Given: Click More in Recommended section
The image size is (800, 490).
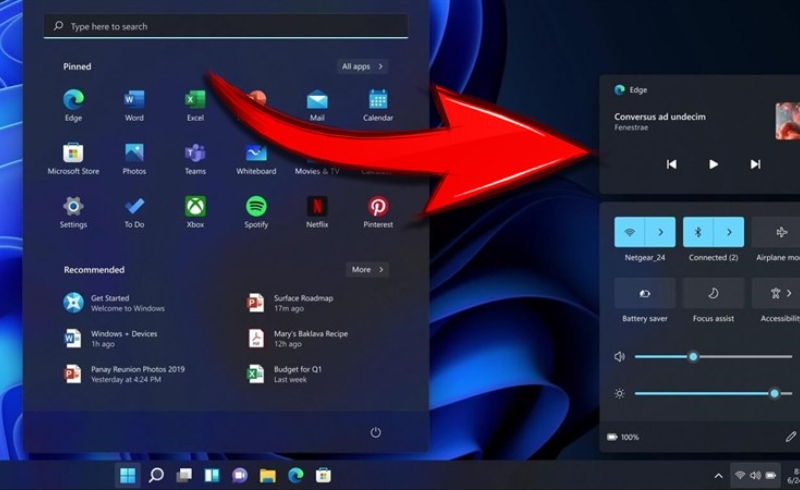Looking at the screenshot, I should tap(367, 270).
